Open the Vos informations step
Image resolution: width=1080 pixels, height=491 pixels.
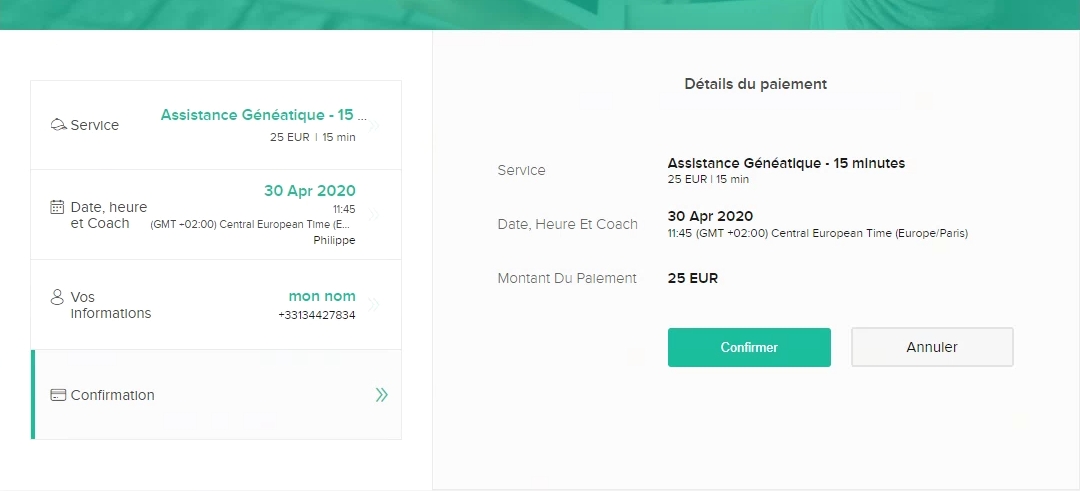(216, 304)
